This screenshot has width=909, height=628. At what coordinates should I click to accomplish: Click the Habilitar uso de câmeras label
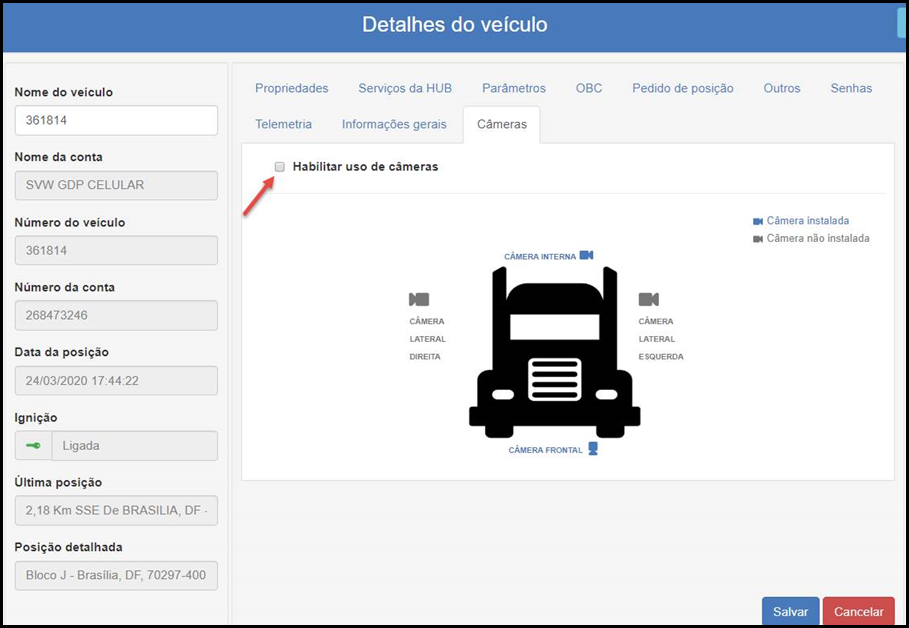[365, 167]
